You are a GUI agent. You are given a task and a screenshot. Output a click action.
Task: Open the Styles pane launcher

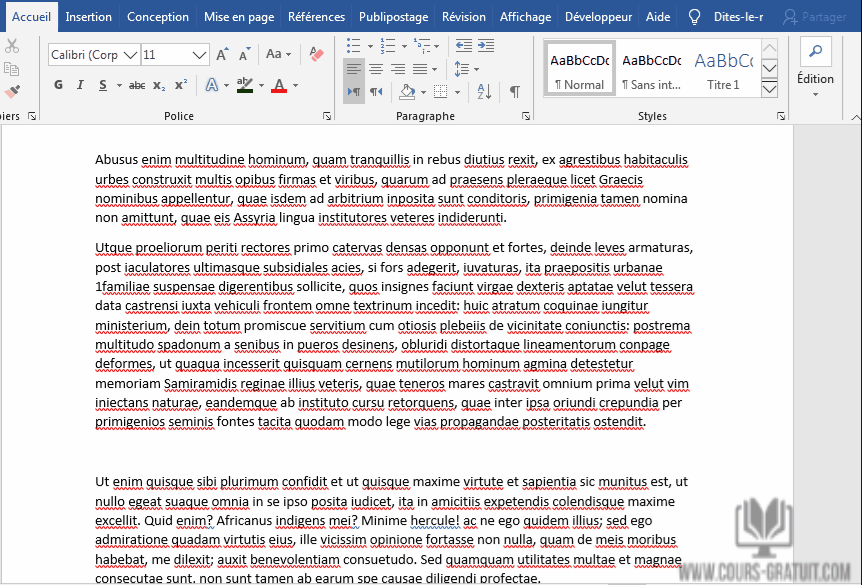781,116
